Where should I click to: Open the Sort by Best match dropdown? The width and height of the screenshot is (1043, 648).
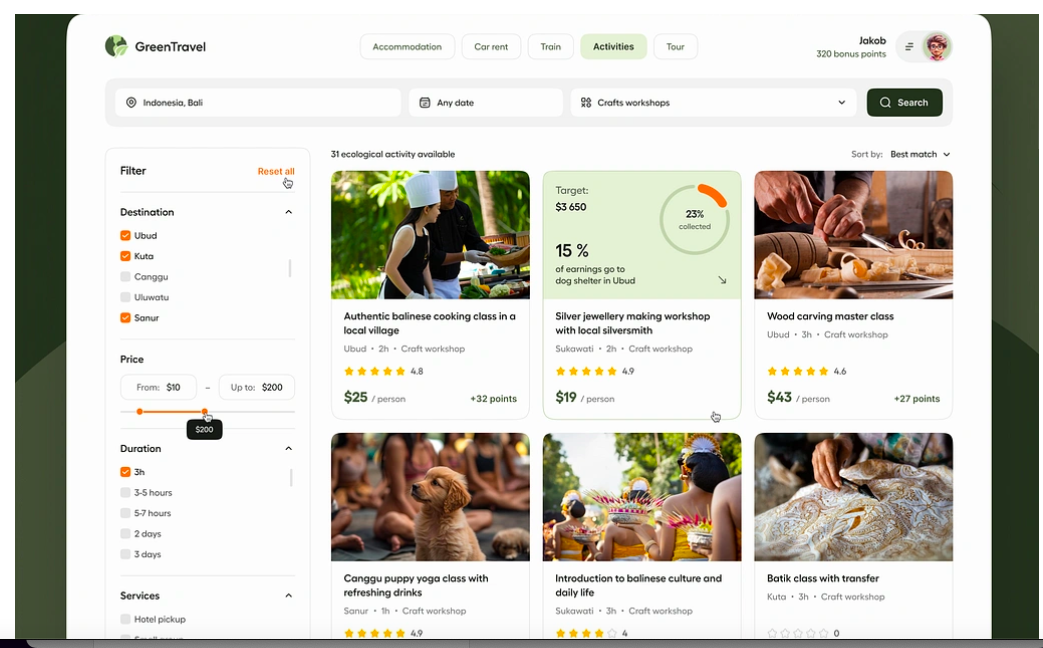919,155
